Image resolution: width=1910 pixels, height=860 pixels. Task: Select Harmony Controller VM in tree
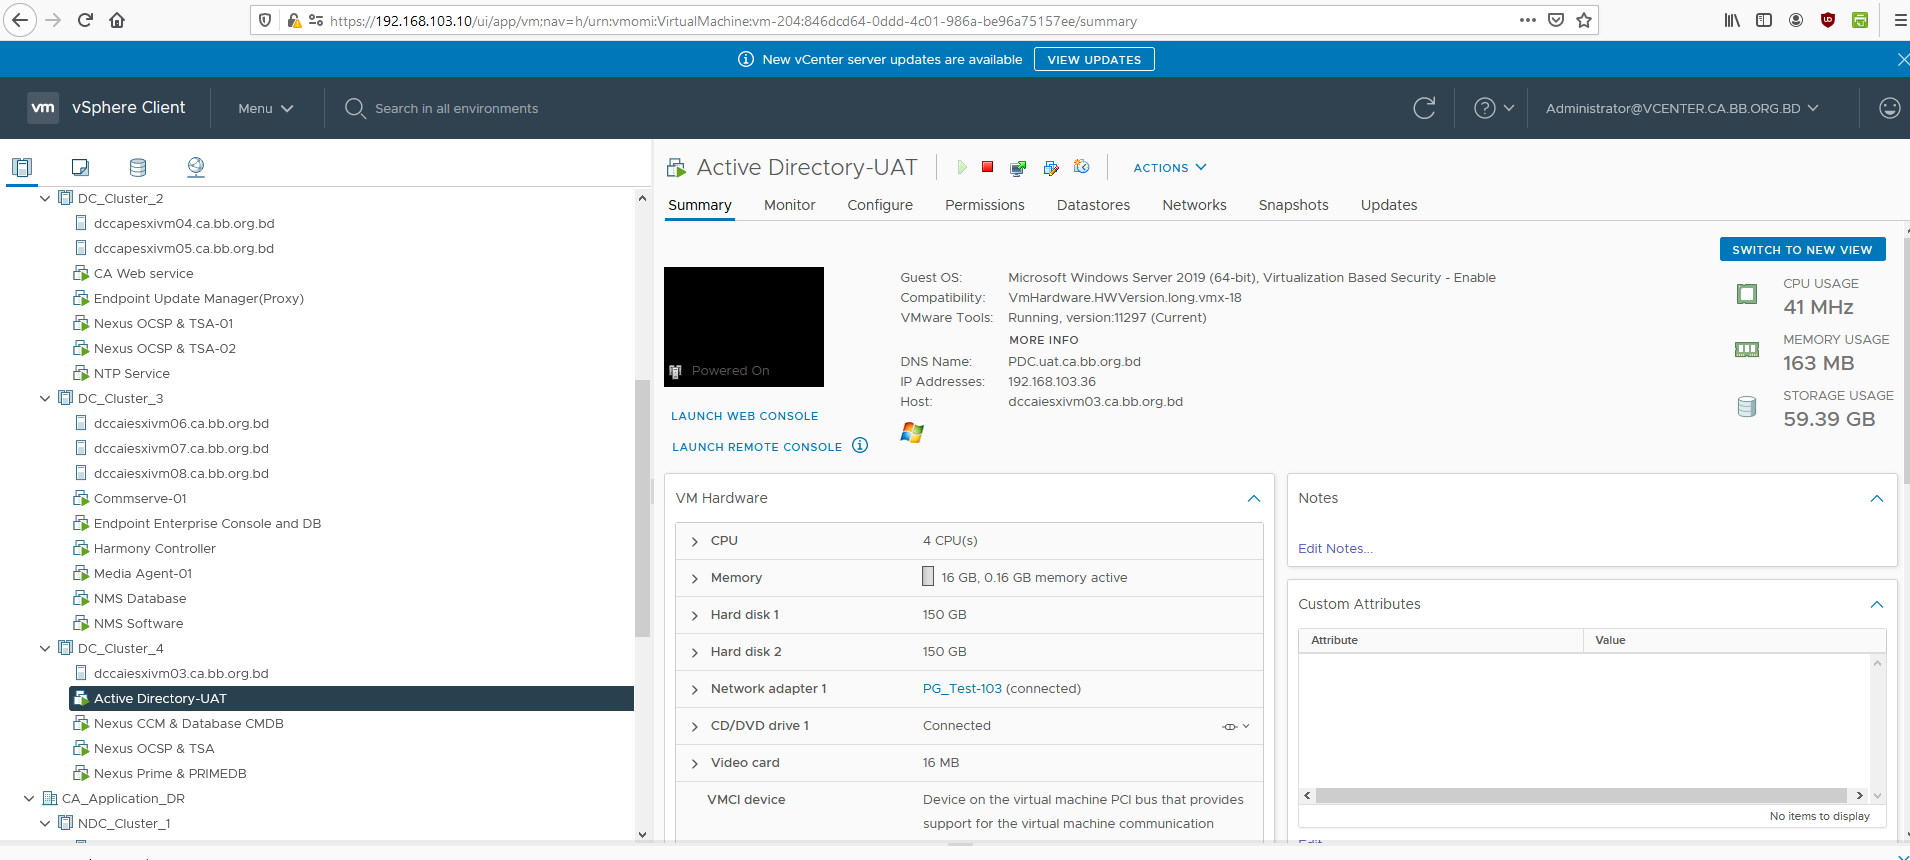[155, 548]
